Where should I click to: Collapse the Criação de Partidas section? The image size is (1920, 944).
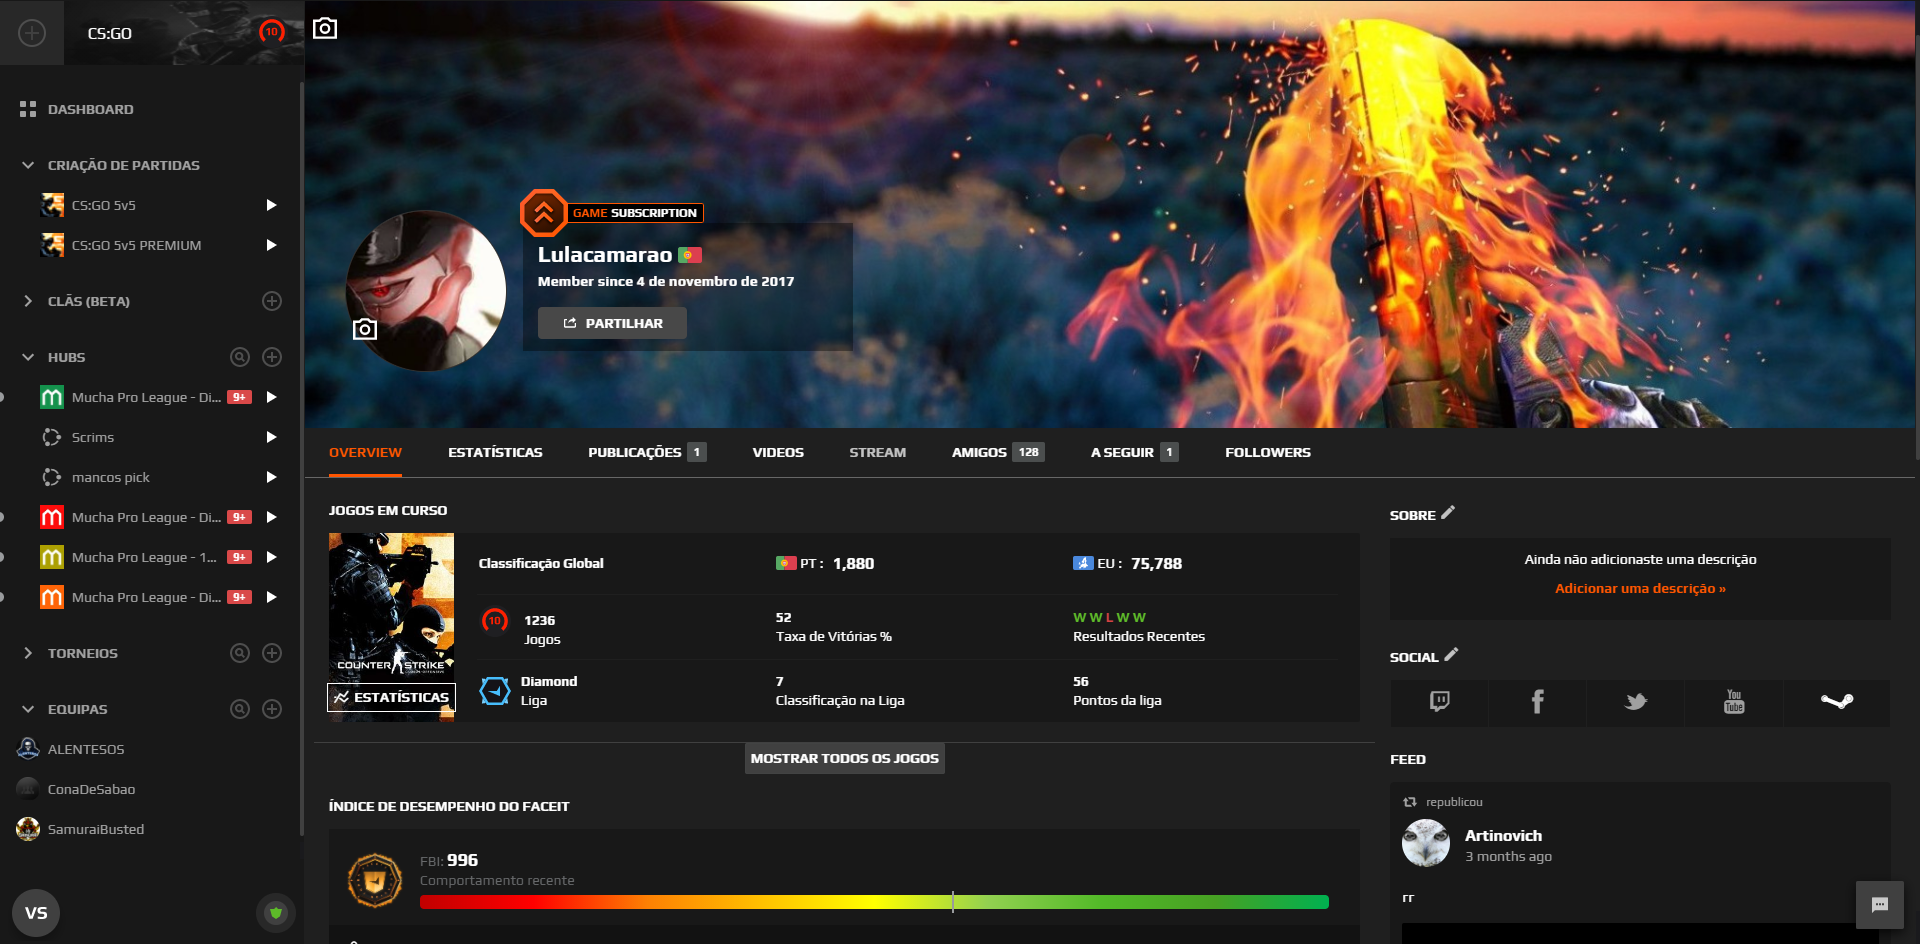click(x=28, y=165)
